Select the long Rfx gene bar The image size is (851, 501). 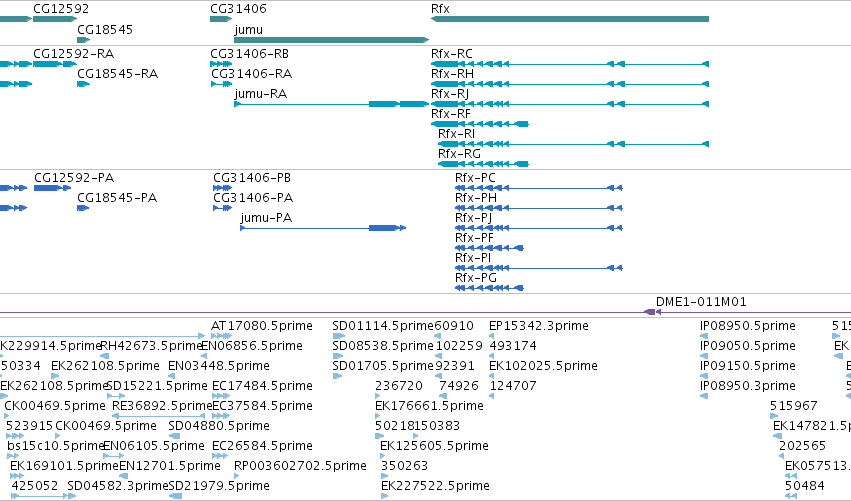pyautogui.click(x=570, y=19)
